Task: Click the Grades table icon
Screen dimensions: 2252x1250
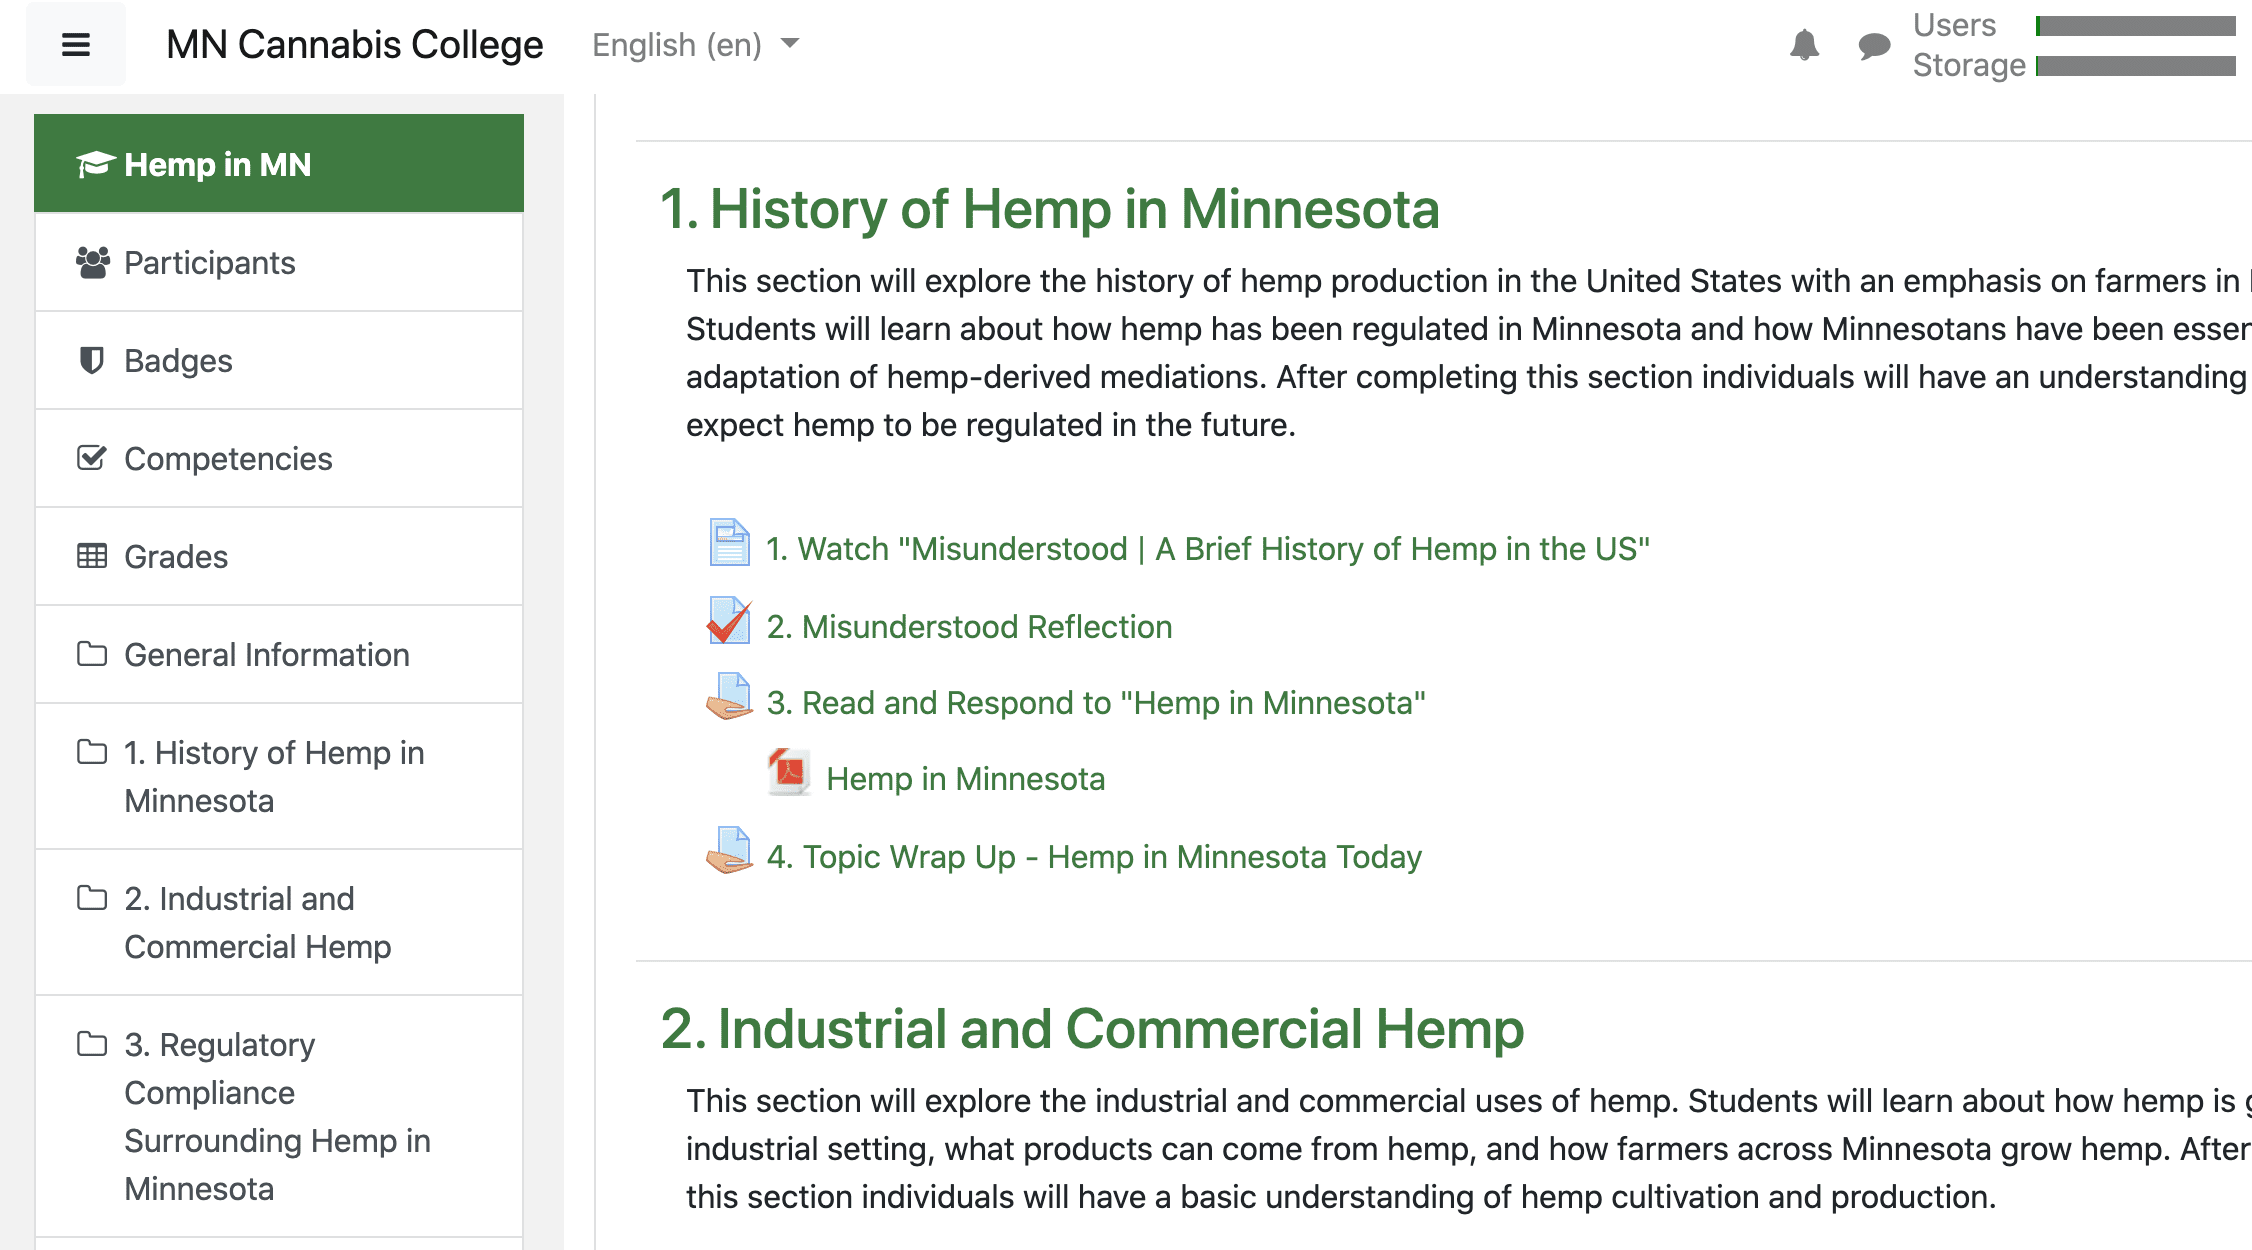Action: (91, 556)
